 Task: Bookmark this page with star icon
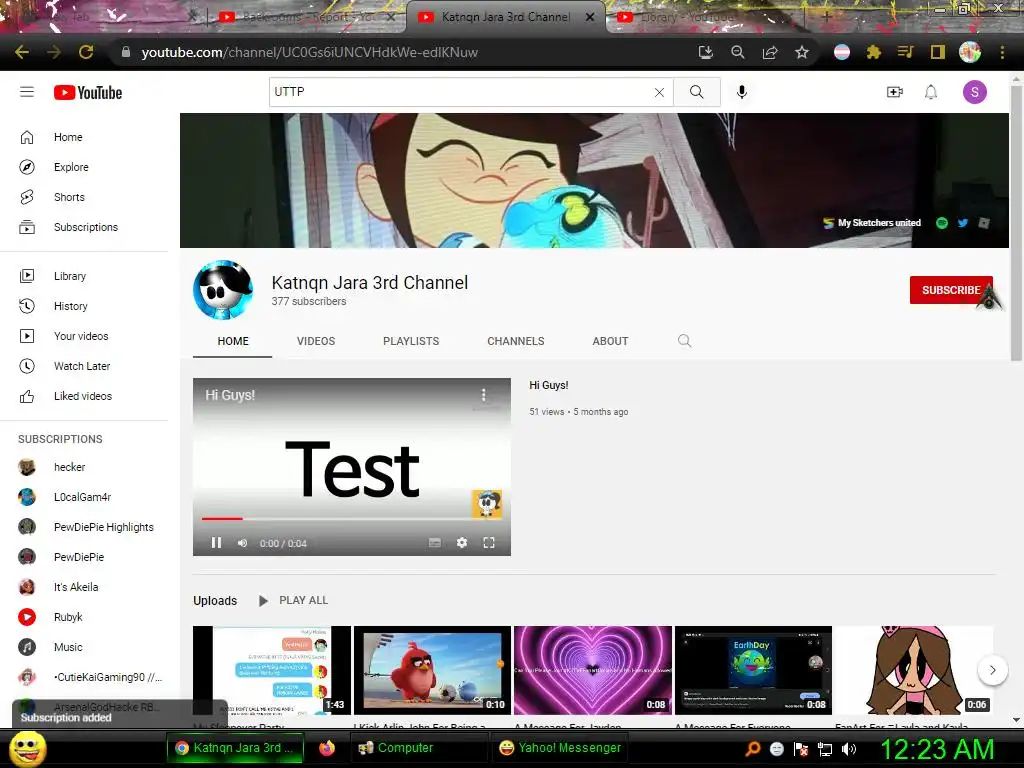coord(802,52)
